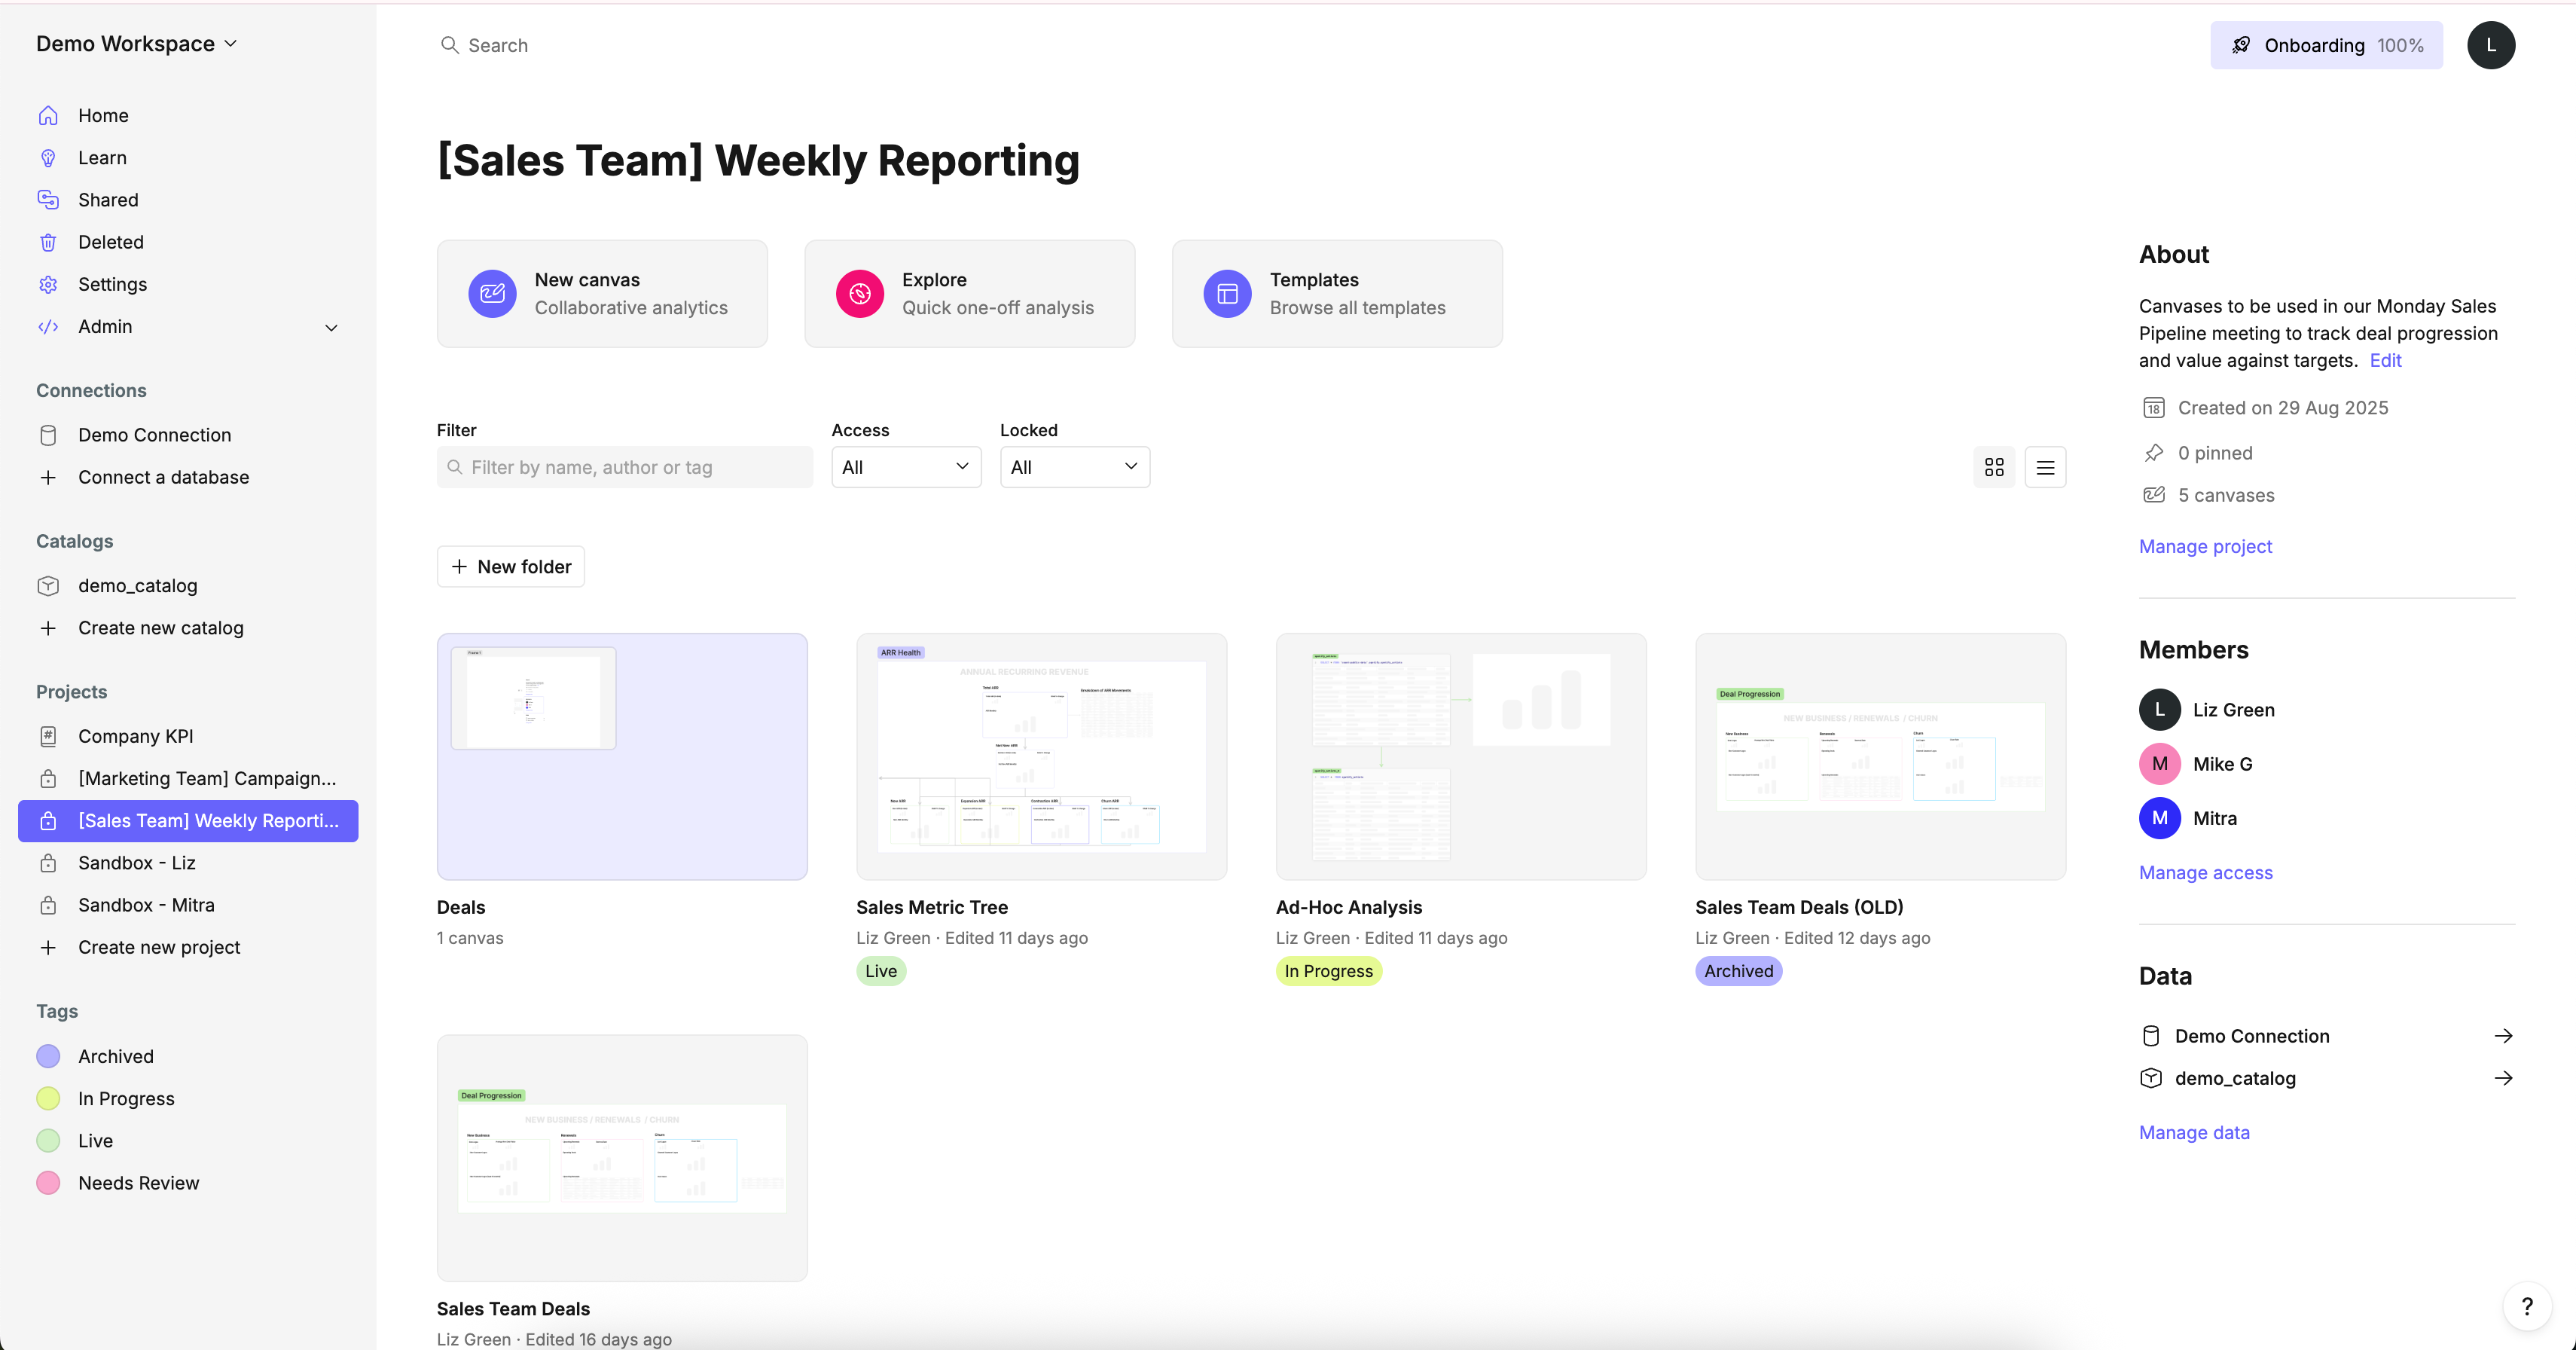Click the arrow next to demo_catalog data

2503,1078
